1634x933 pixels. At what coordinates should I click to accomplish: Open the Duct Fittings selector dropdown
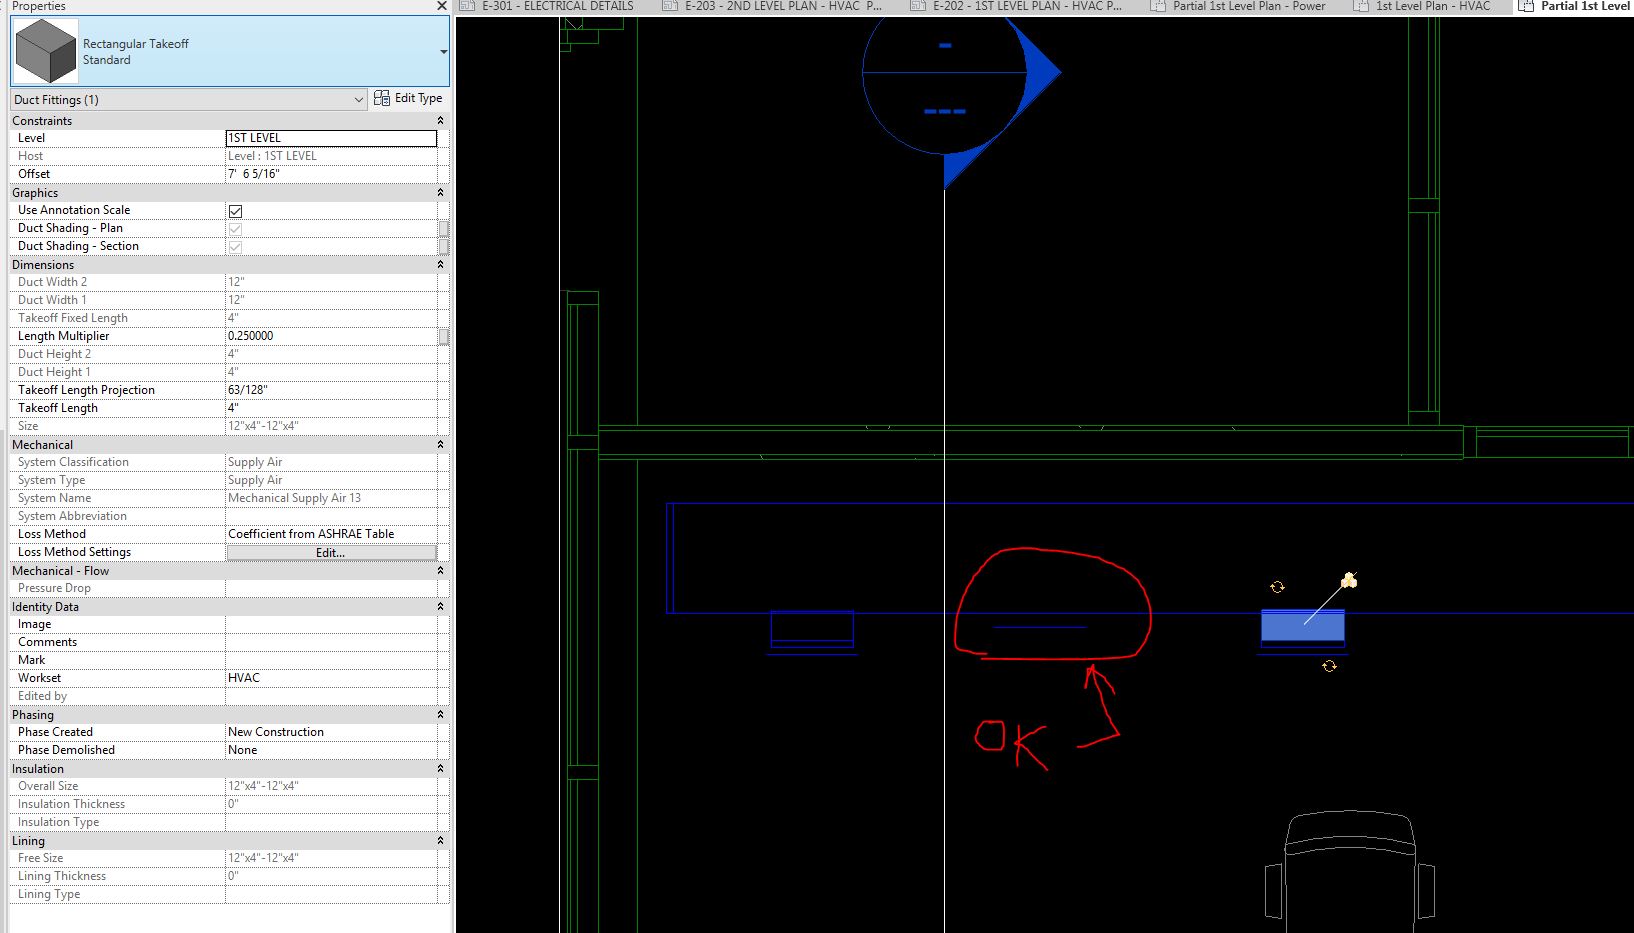359,99
